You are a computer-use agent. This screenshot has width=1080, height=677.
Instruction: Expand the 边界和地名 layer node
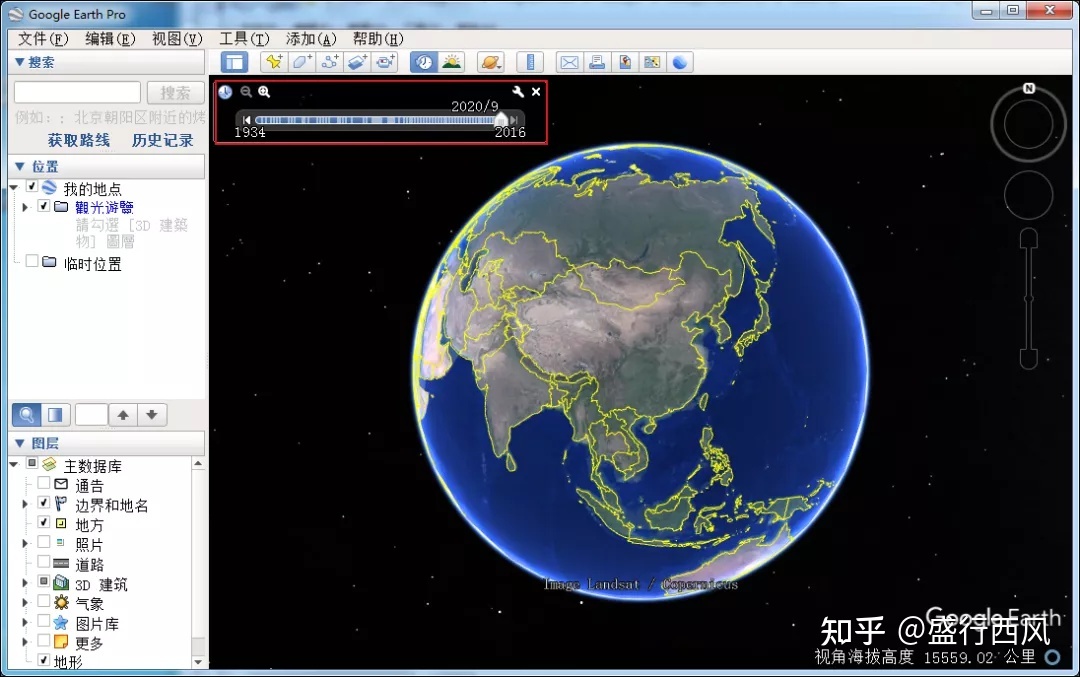click(x=25, y=503)
